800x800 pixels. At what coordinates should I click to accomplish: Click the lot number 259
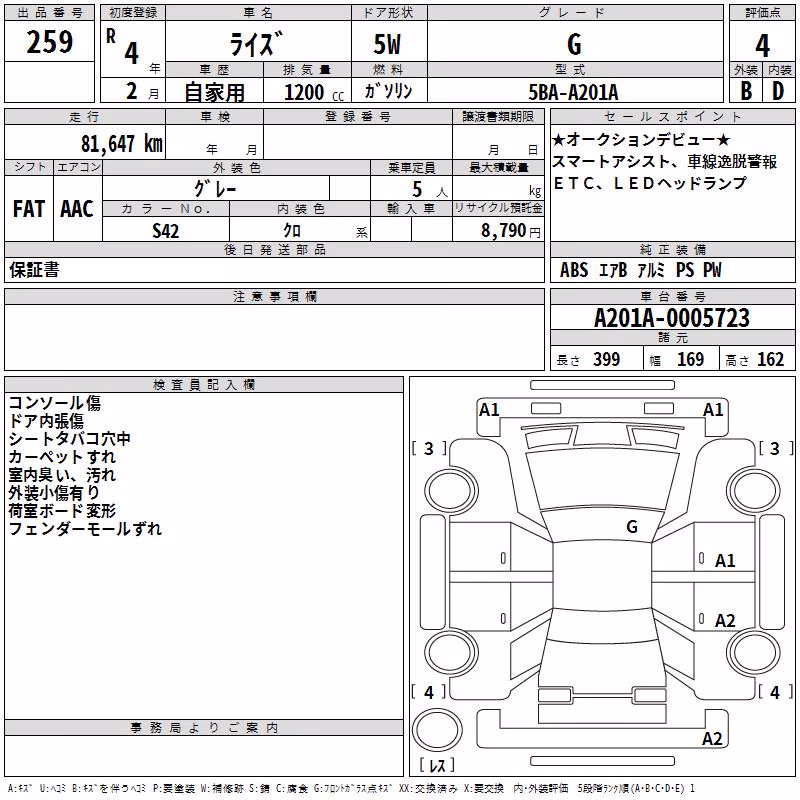tap(49, 42)
